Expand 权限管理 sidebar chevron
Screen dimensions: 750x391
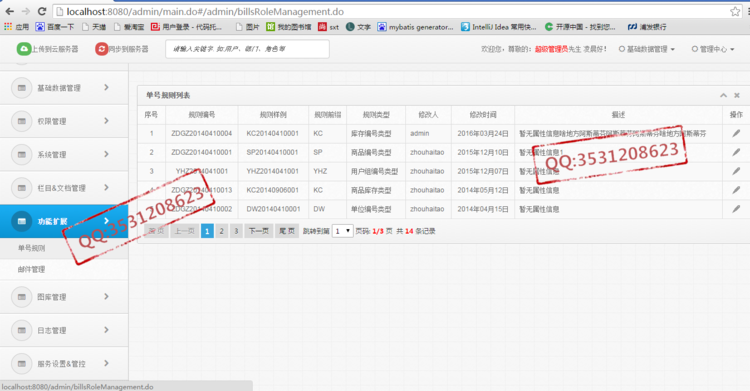[106, 121]
